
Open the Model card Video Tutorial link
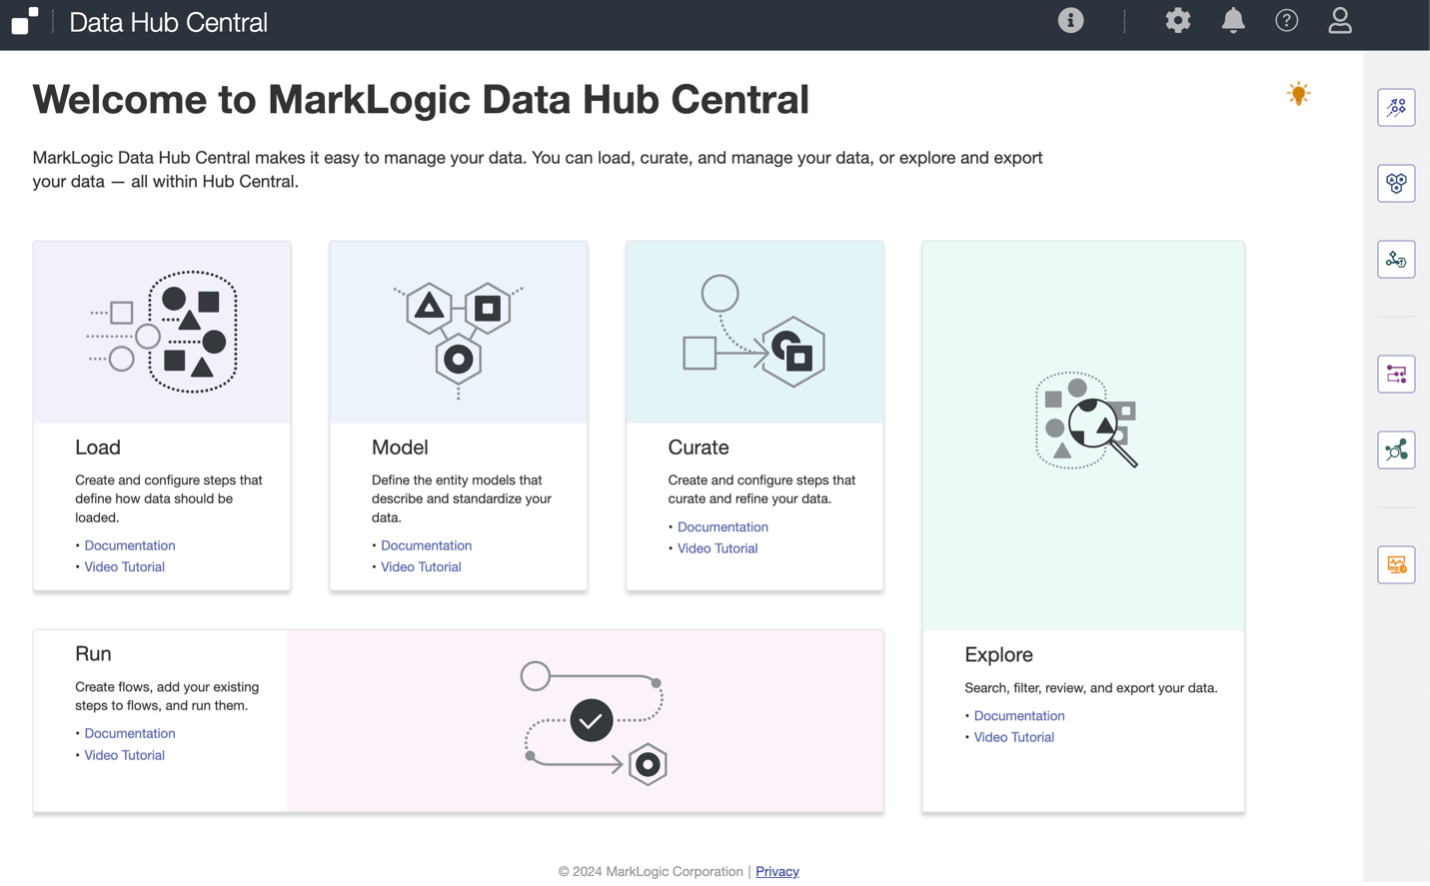point(421,567)
